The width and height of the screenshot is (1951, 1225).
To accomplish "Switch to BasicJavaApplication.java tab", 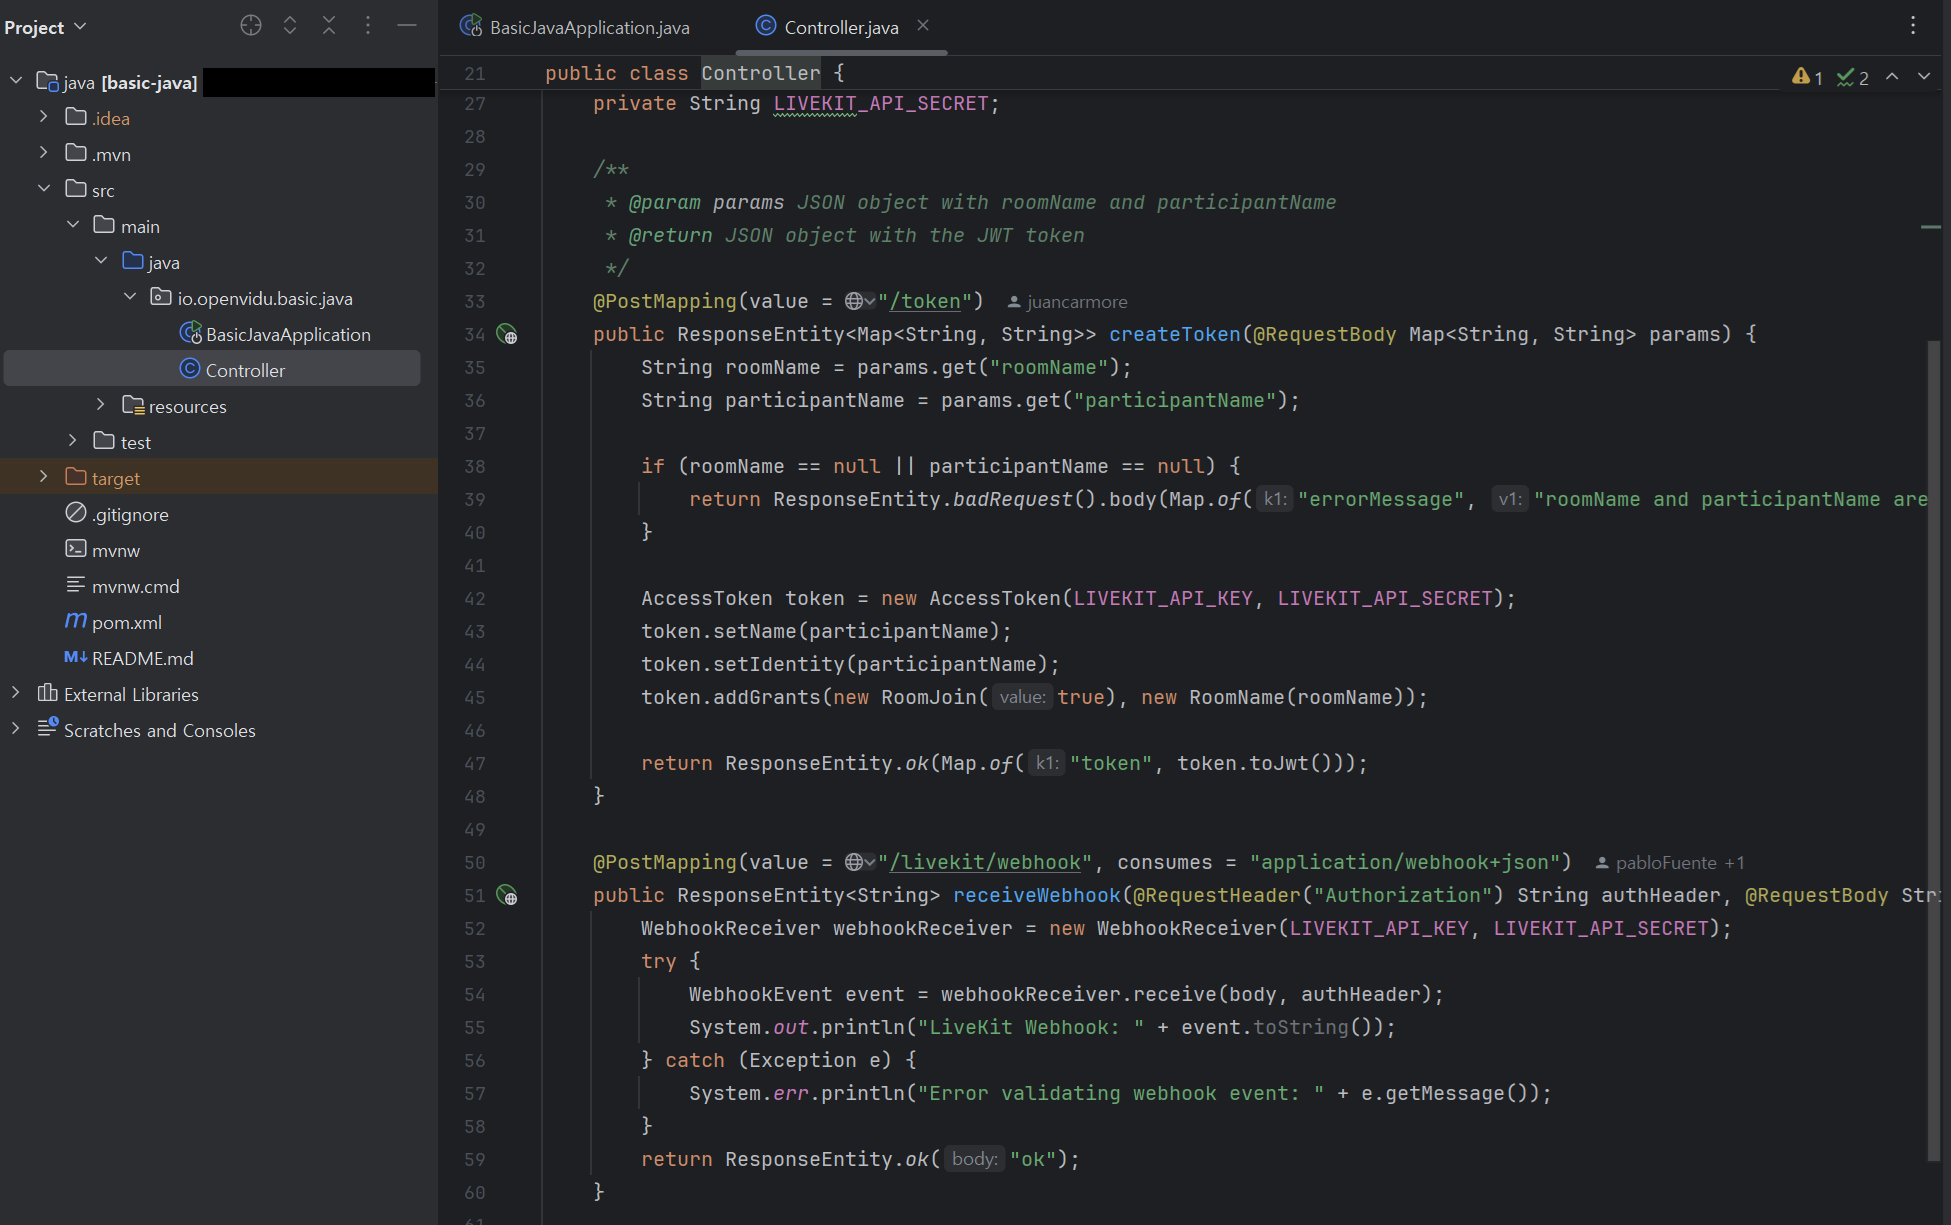I will pos(588,28).
